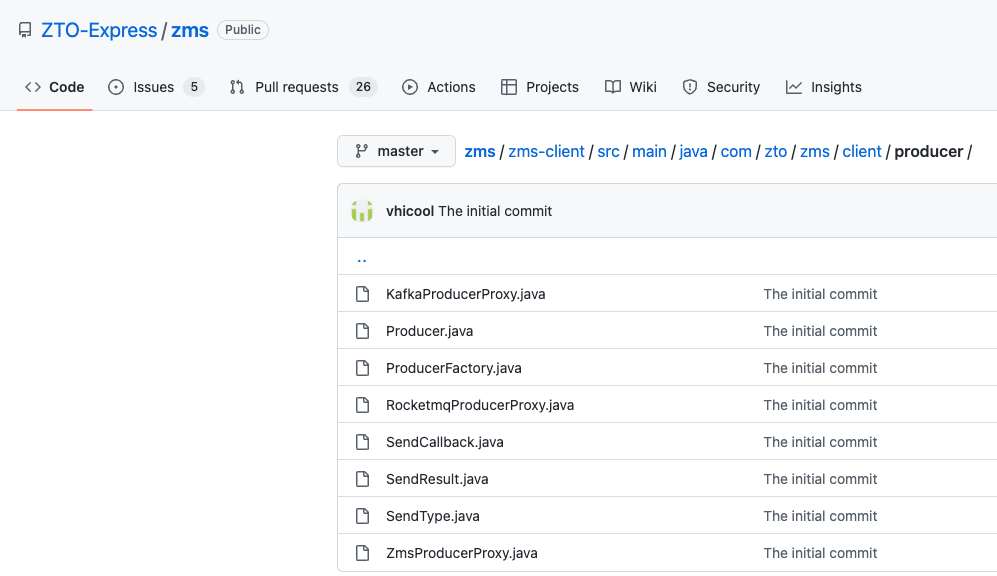
Task: Go up to parent directory via the two dots
Action: (362, 257)
